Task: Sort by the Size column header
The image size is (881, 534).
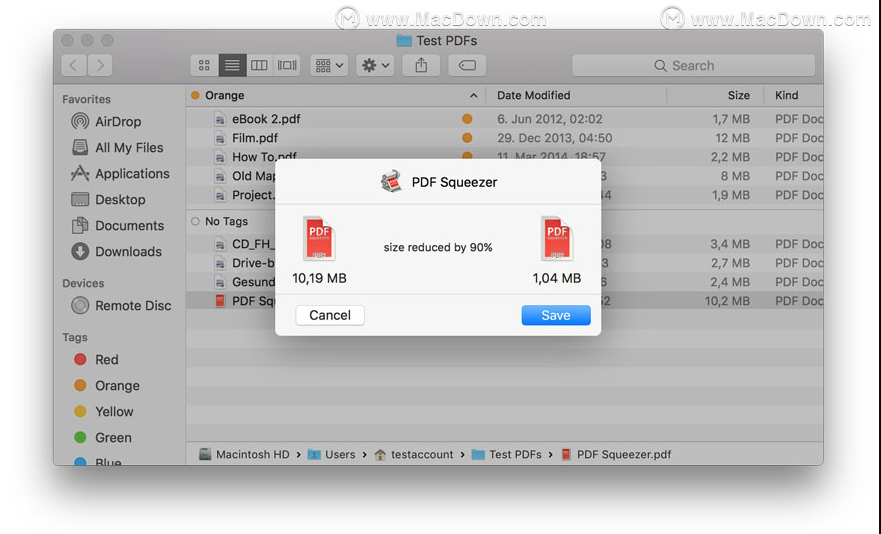Action: 739,96
